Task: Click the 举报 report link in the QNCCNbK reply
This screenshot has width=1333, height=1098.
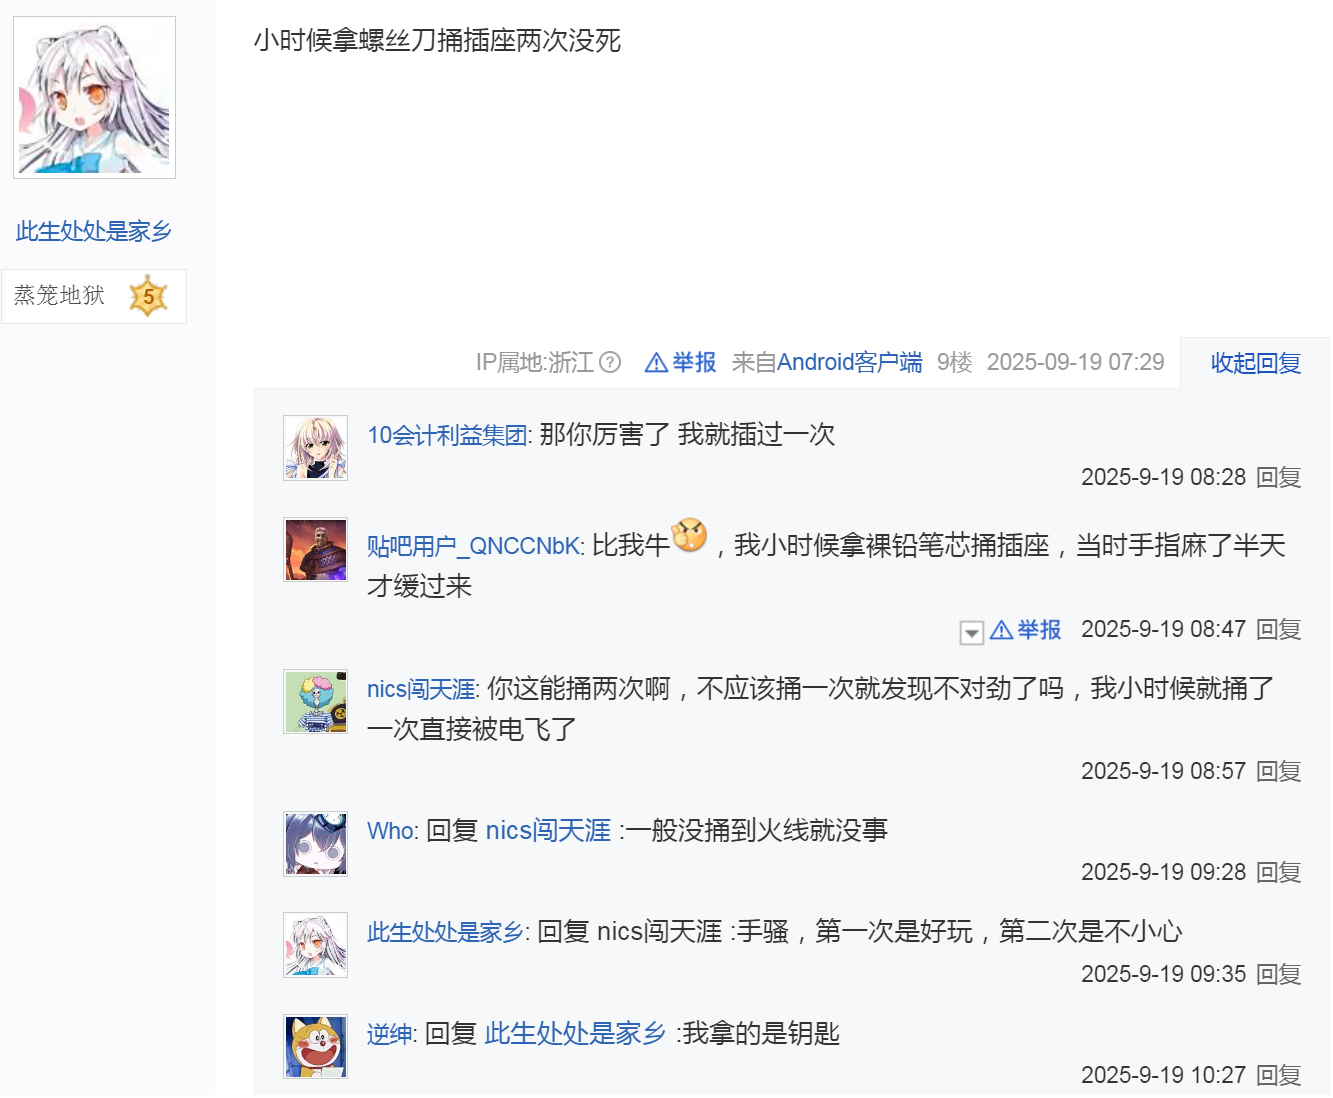Action: 1025,629
